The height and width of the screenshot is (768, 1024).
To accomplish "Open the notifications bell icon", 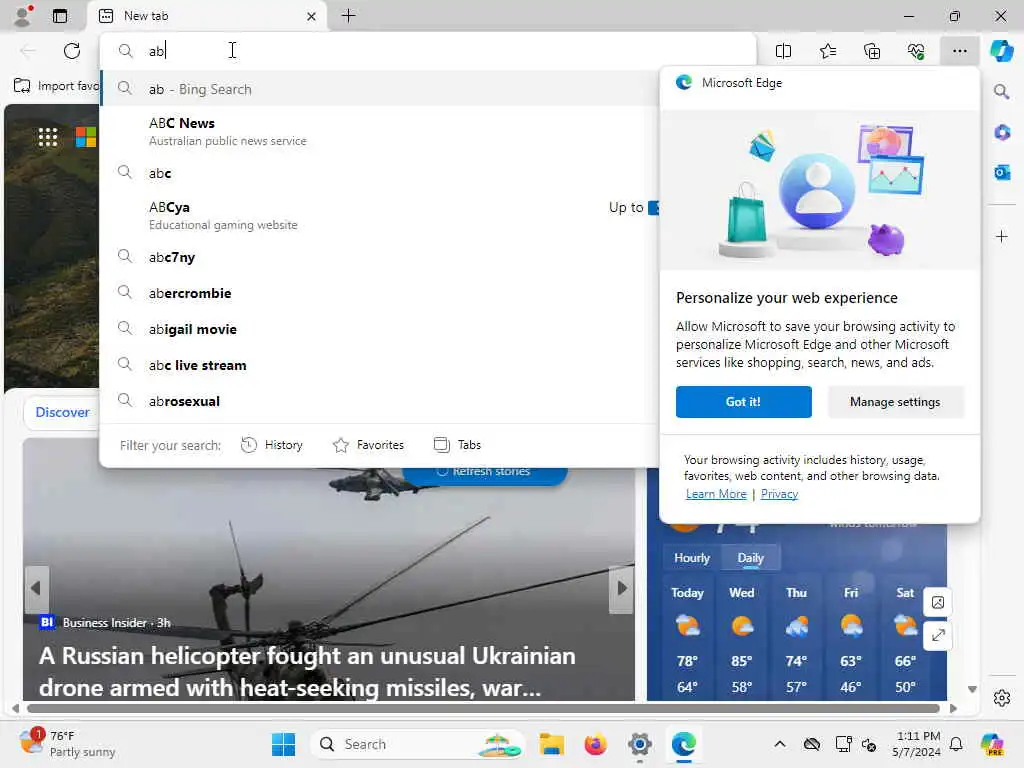I will point(956,744).
